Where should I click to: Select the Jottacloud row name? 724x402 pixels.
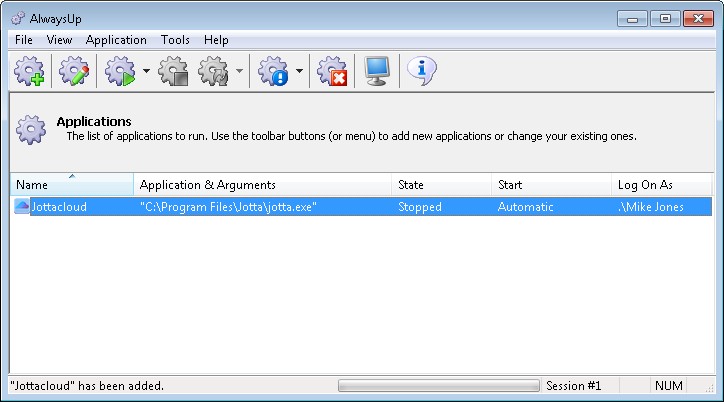(59, 207)
